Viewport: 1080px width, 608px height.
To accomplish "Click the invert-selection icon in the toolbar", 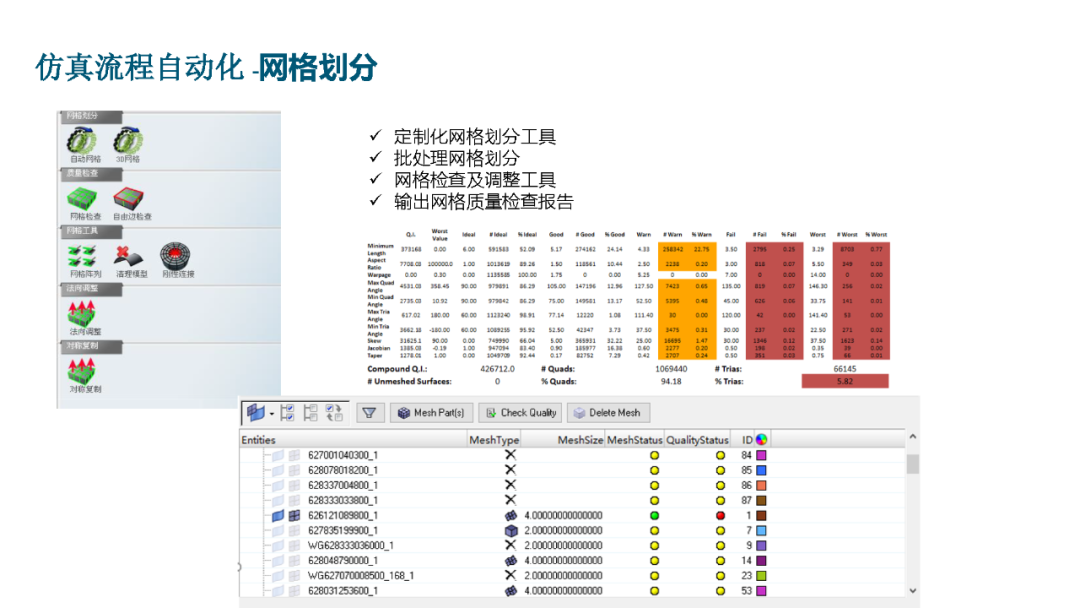I will click(334, 412).
